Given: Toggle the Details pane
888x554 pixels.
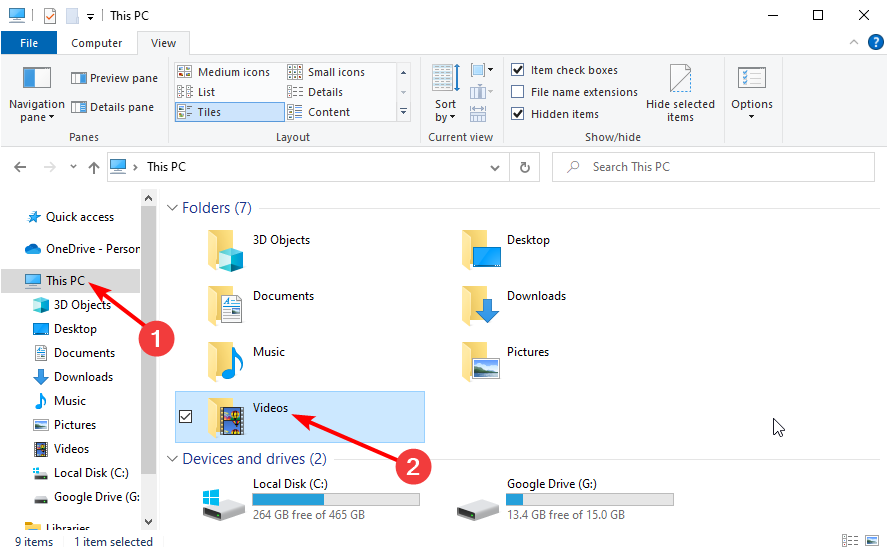Looking at the screenshot, I should (112, 107).
